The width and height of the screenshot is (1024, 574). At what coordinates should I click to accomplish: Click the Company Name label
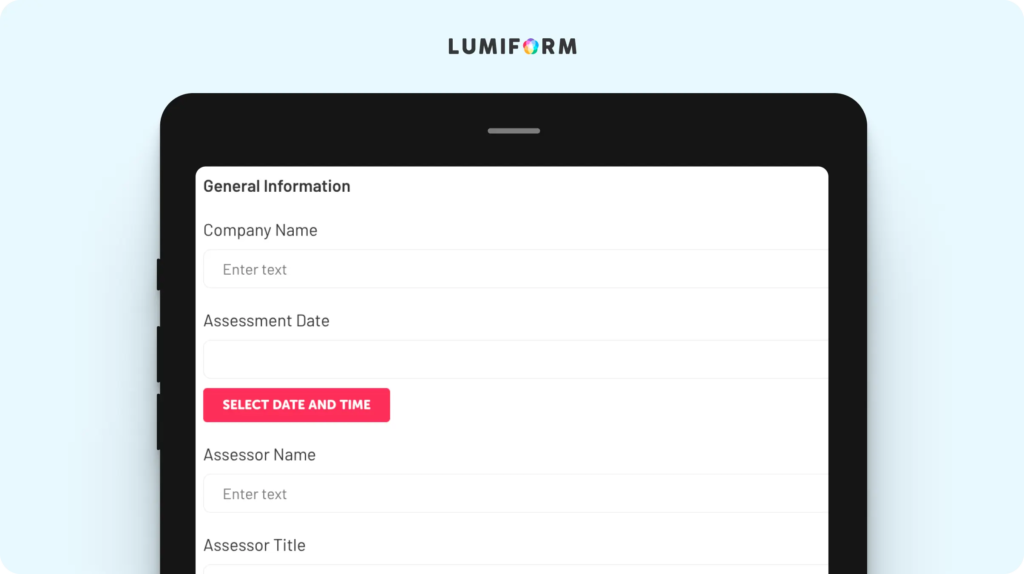pos(260,230)
